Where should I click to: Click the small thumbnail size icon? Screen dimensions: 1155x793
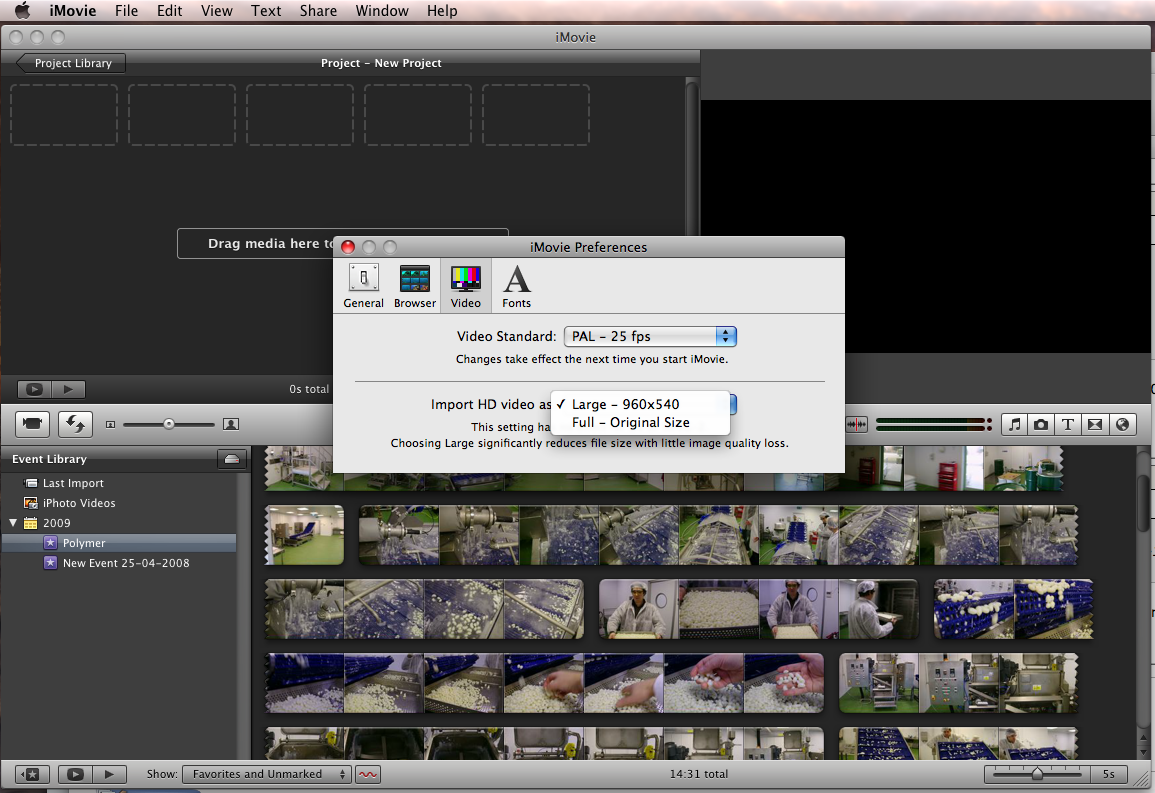point(110,424)
